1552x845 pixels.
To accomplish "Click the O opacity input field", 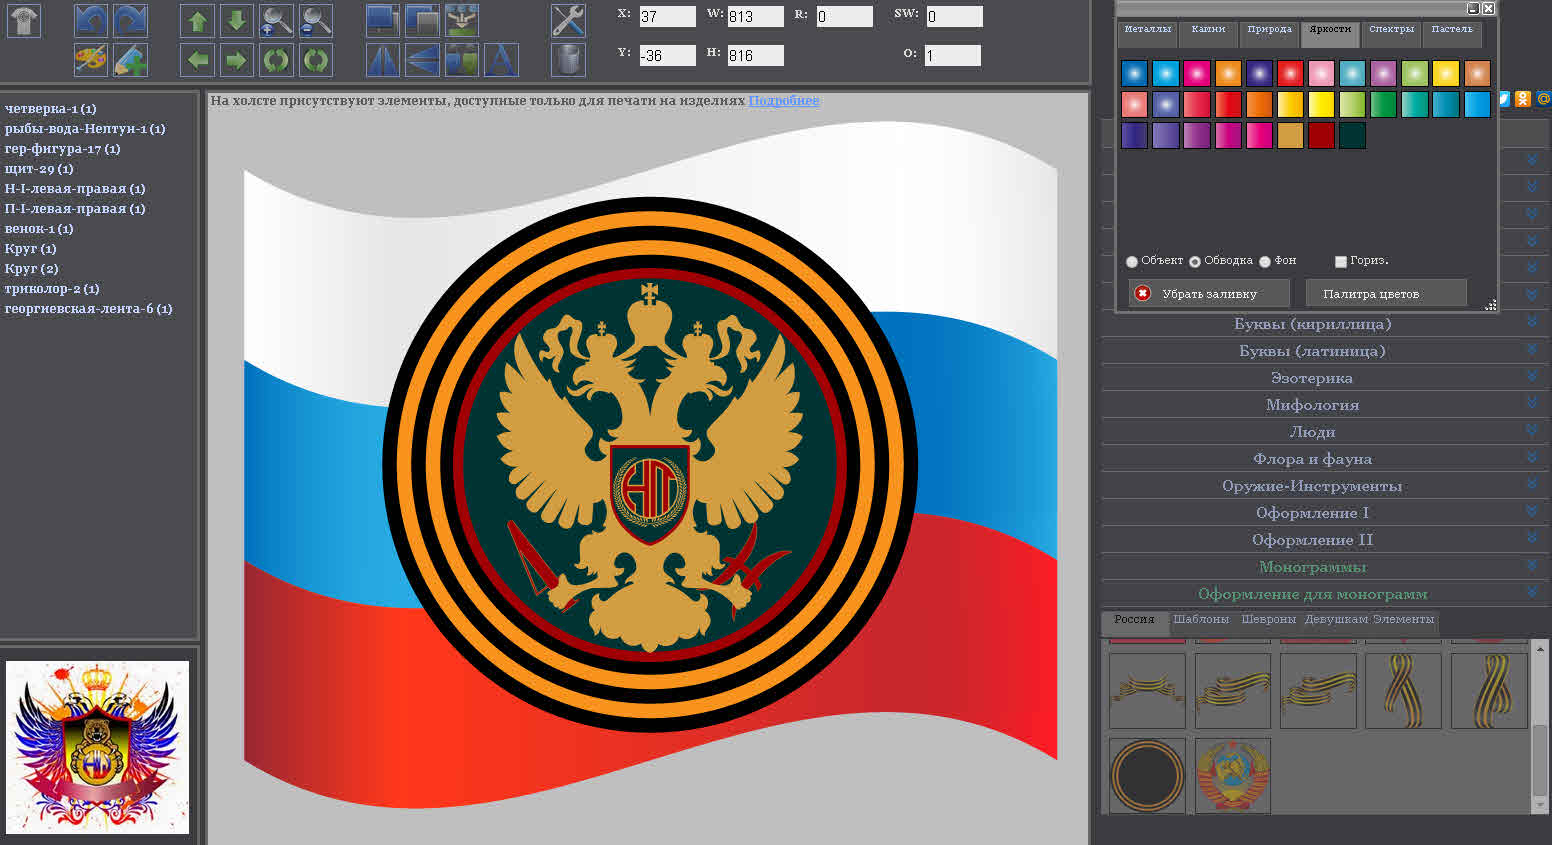I will coord(952,55).
